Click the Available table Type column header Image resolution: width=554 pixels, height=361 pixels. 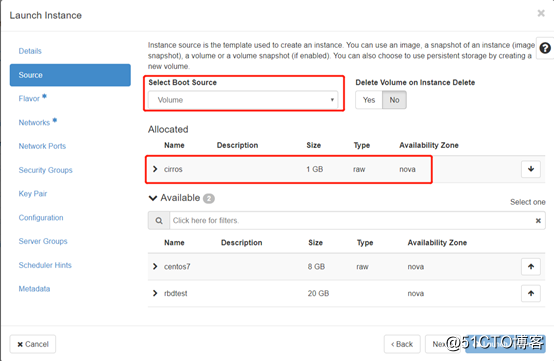pyautogui.click(x=365, y=243)
